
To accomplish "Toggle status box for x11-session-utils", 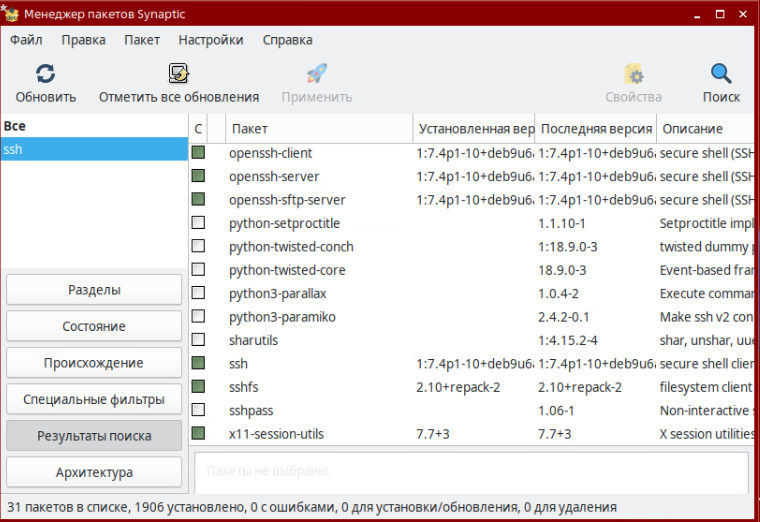I will click(x=198, y=433).
